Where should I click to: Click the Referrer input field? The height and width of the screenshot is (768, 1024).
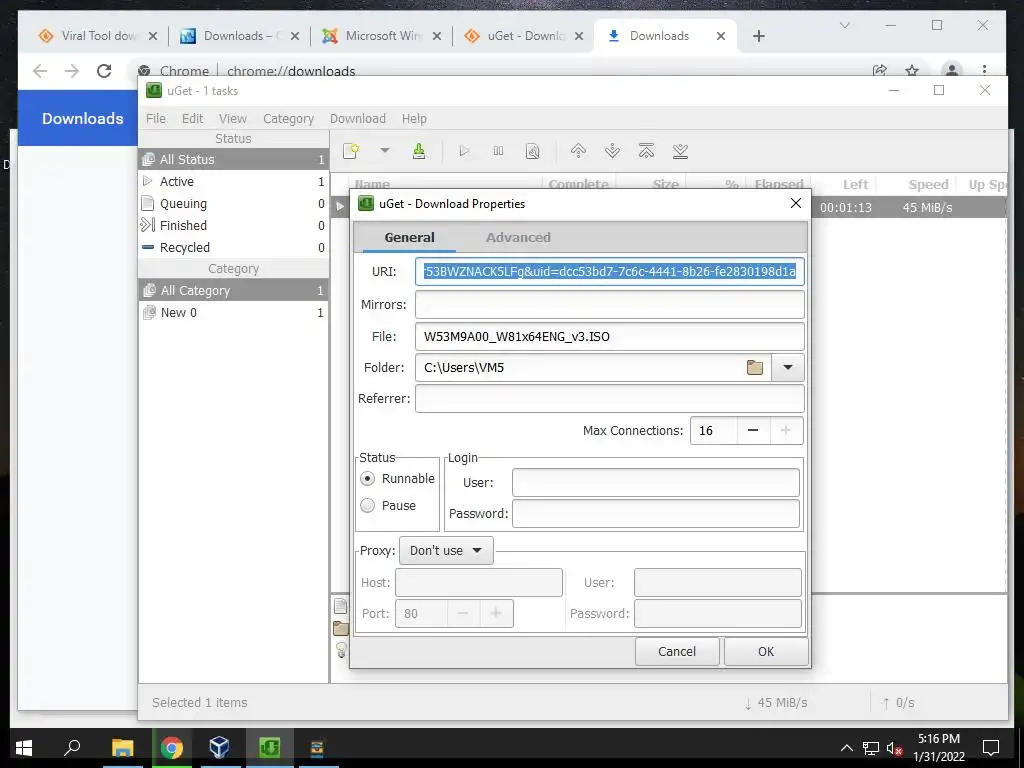[609, 398]
